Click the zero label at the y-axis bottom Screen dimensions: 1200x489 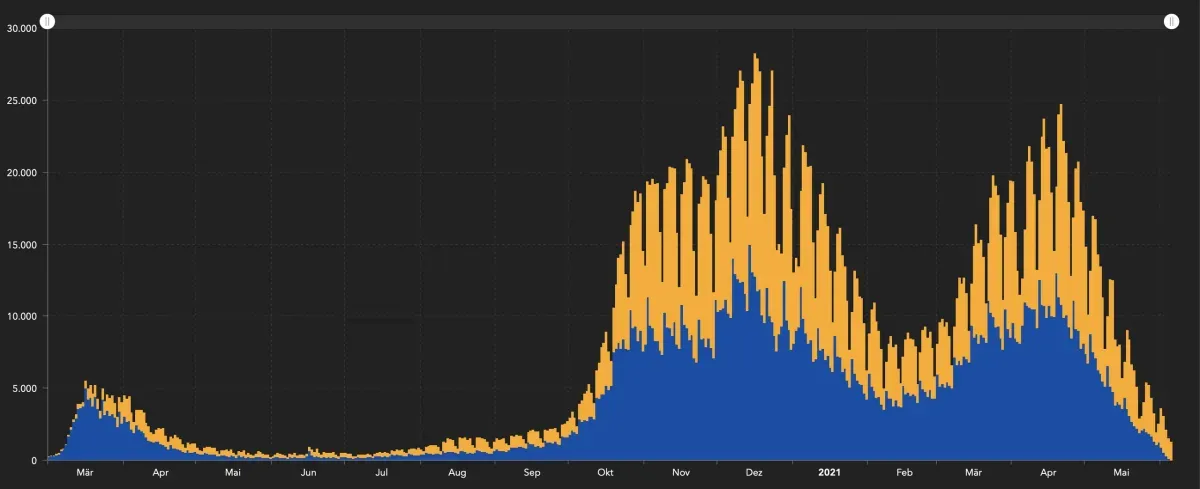pyautogui.click(x=34, y=460)
